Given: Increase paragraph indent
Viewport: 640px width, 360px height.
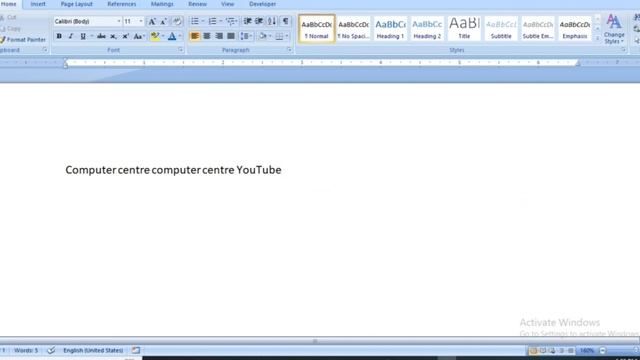Looking at the screenshot, I should [259, 21].
